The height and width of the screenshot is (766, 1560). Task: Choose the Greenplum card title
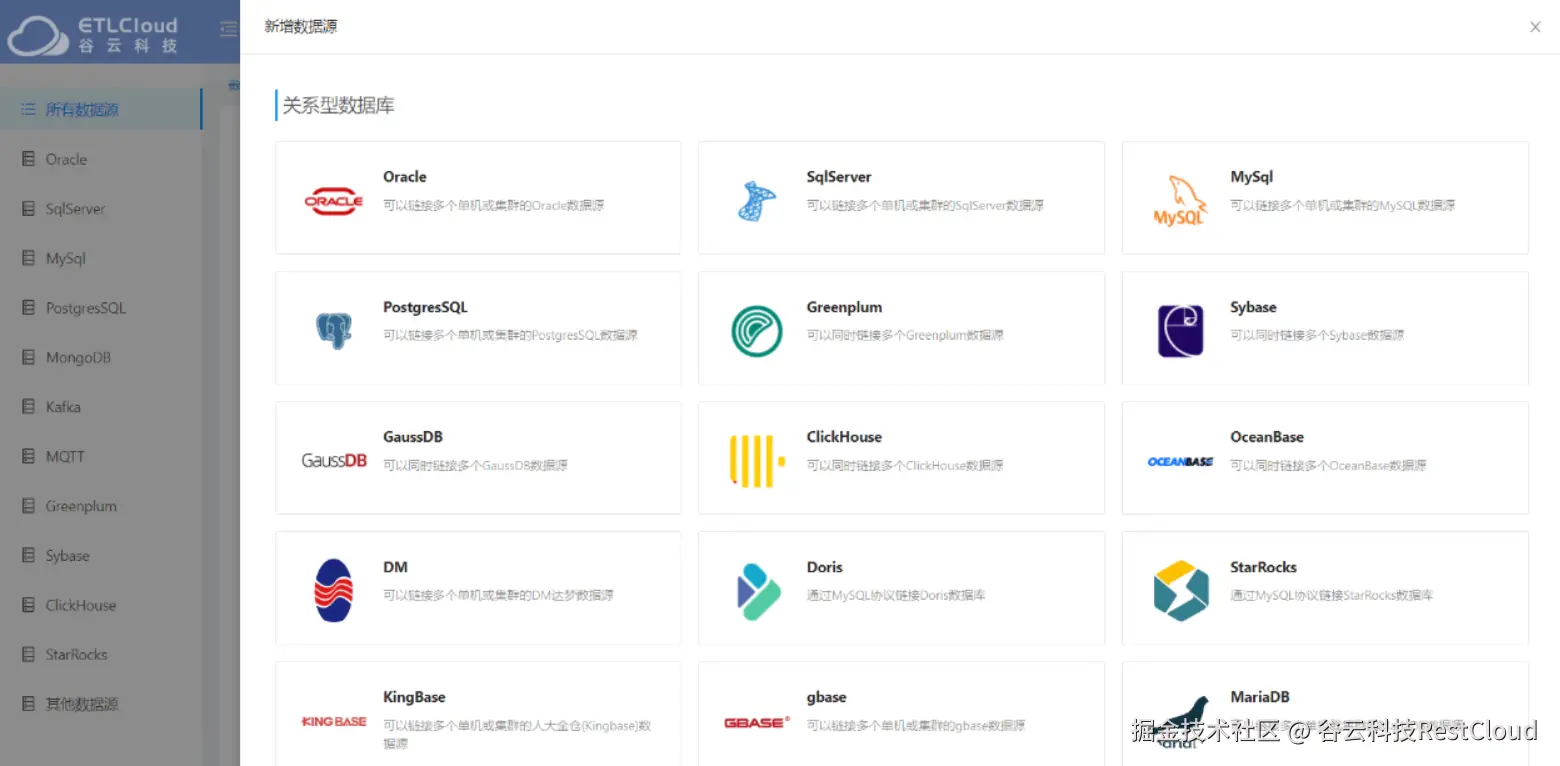coord(844,307)
